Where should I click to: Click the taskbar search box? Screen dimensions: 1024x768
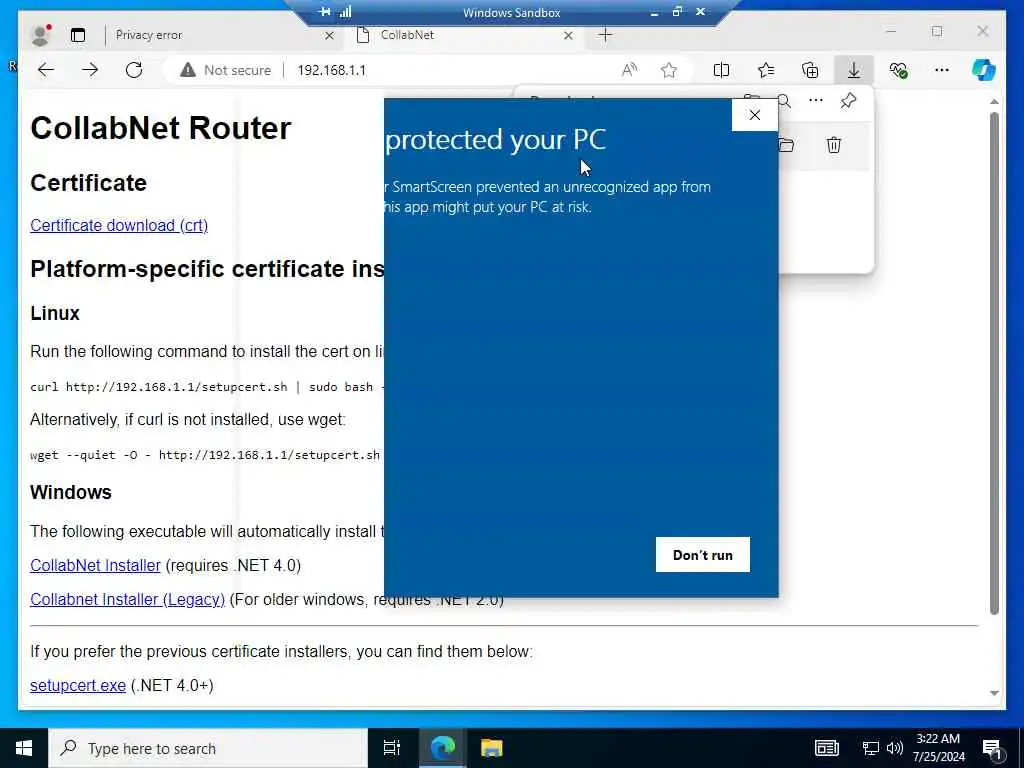point(208,748)
